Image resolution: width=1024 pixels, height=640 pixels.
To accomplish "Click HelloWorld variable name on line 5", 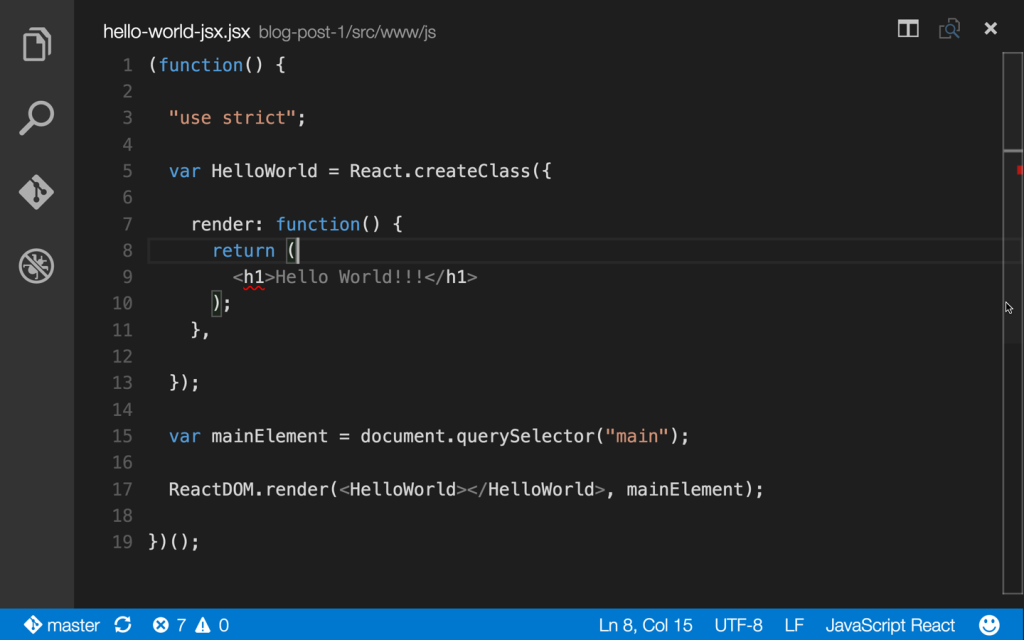I will coord(264,171).
